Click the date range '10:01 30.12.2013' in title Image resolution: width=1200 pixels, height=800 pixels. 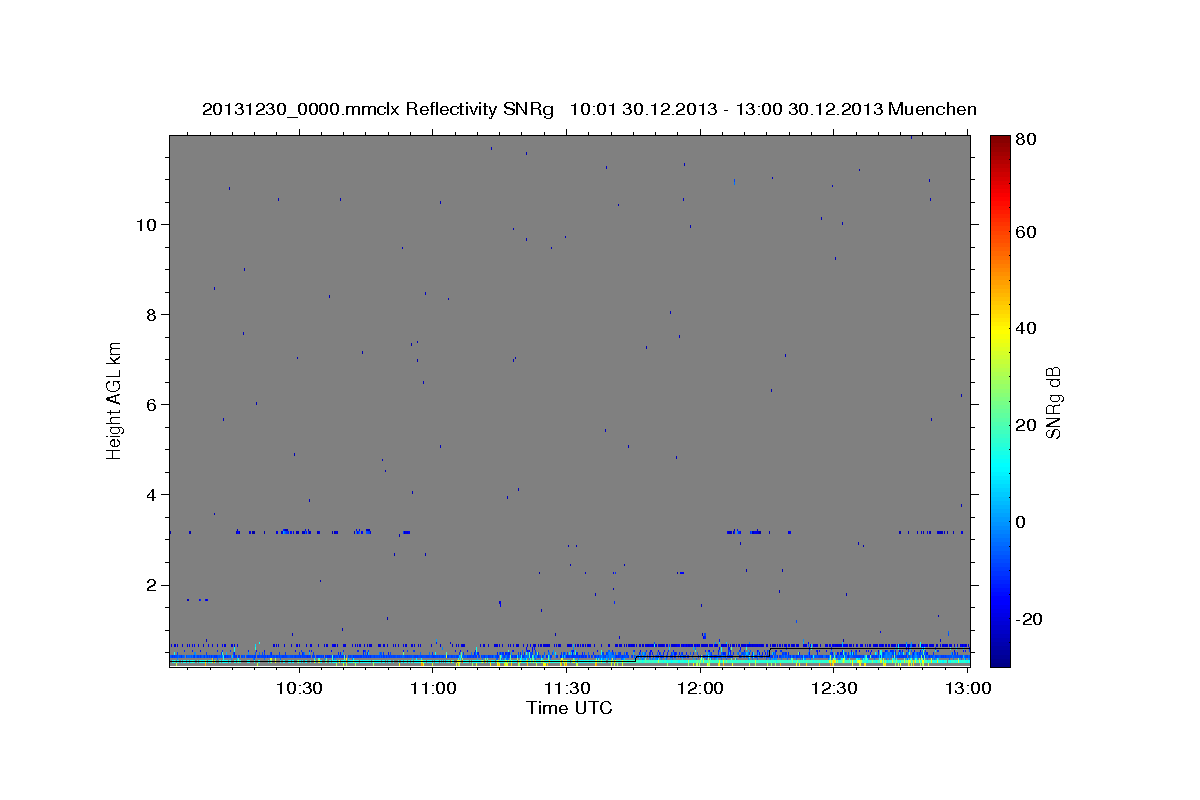coord(640,109)
